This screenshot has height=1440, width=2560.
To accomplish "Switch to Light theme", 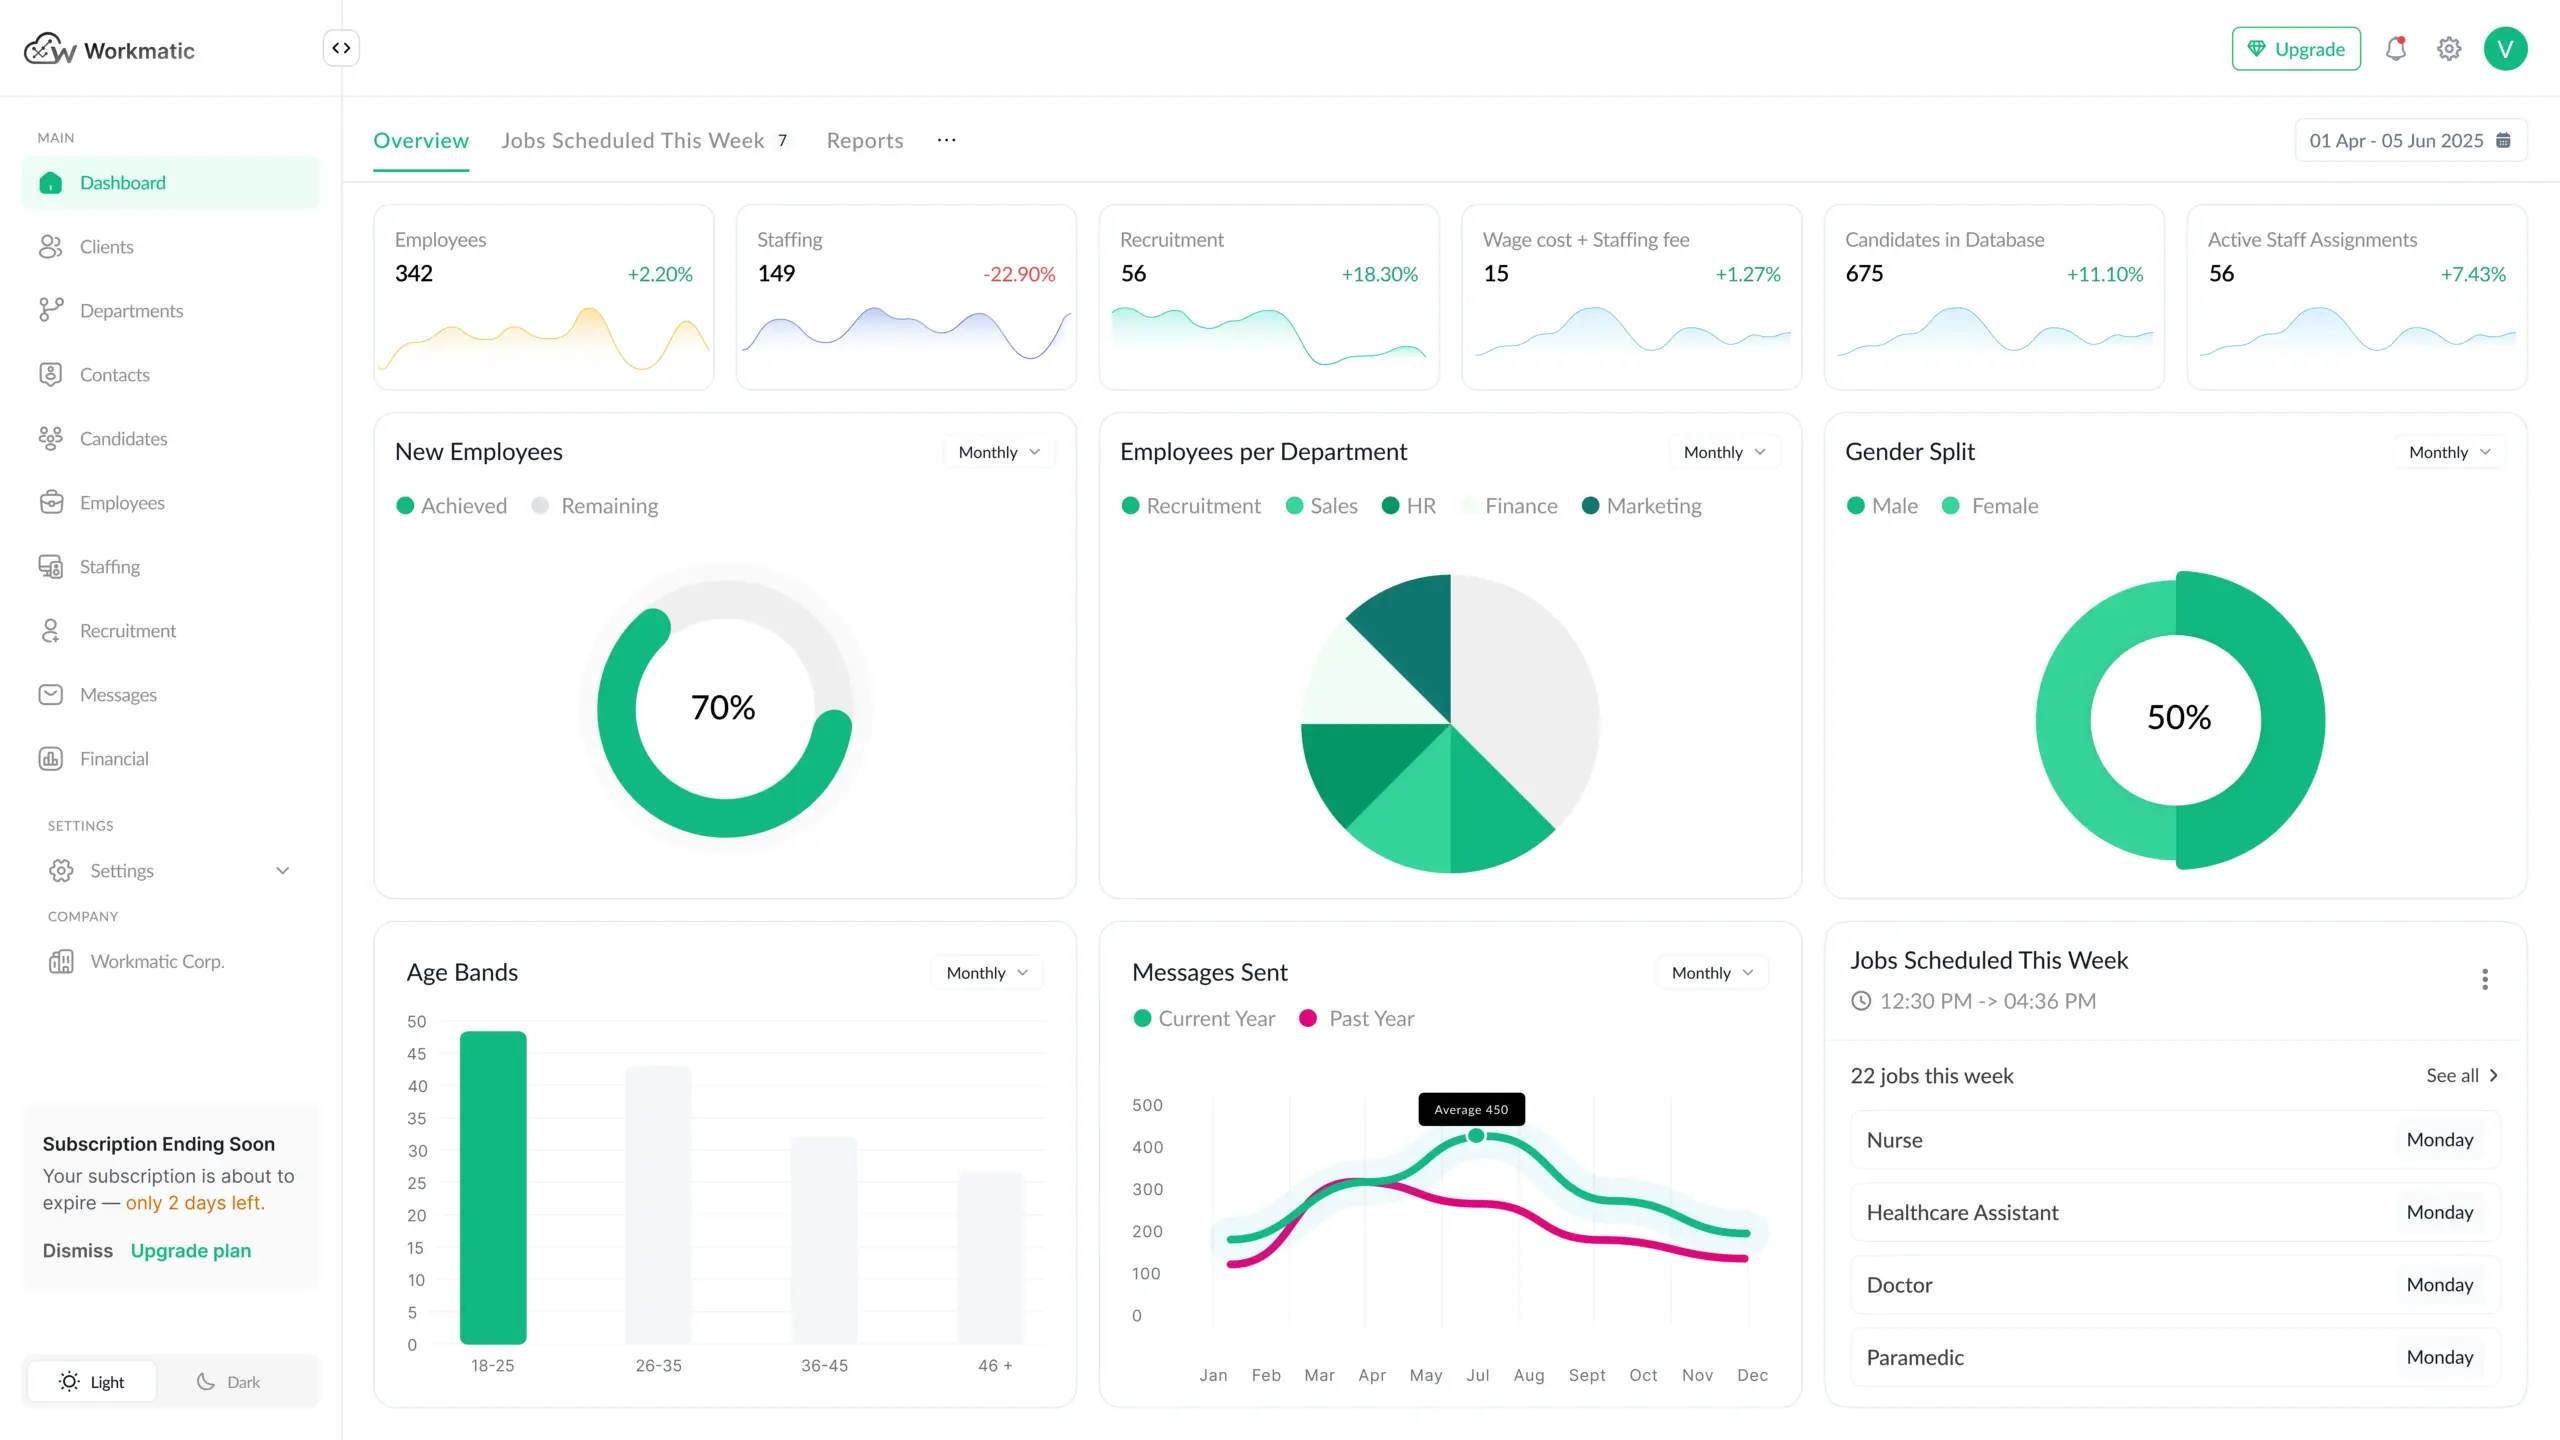I will [x=92, y=1382].
